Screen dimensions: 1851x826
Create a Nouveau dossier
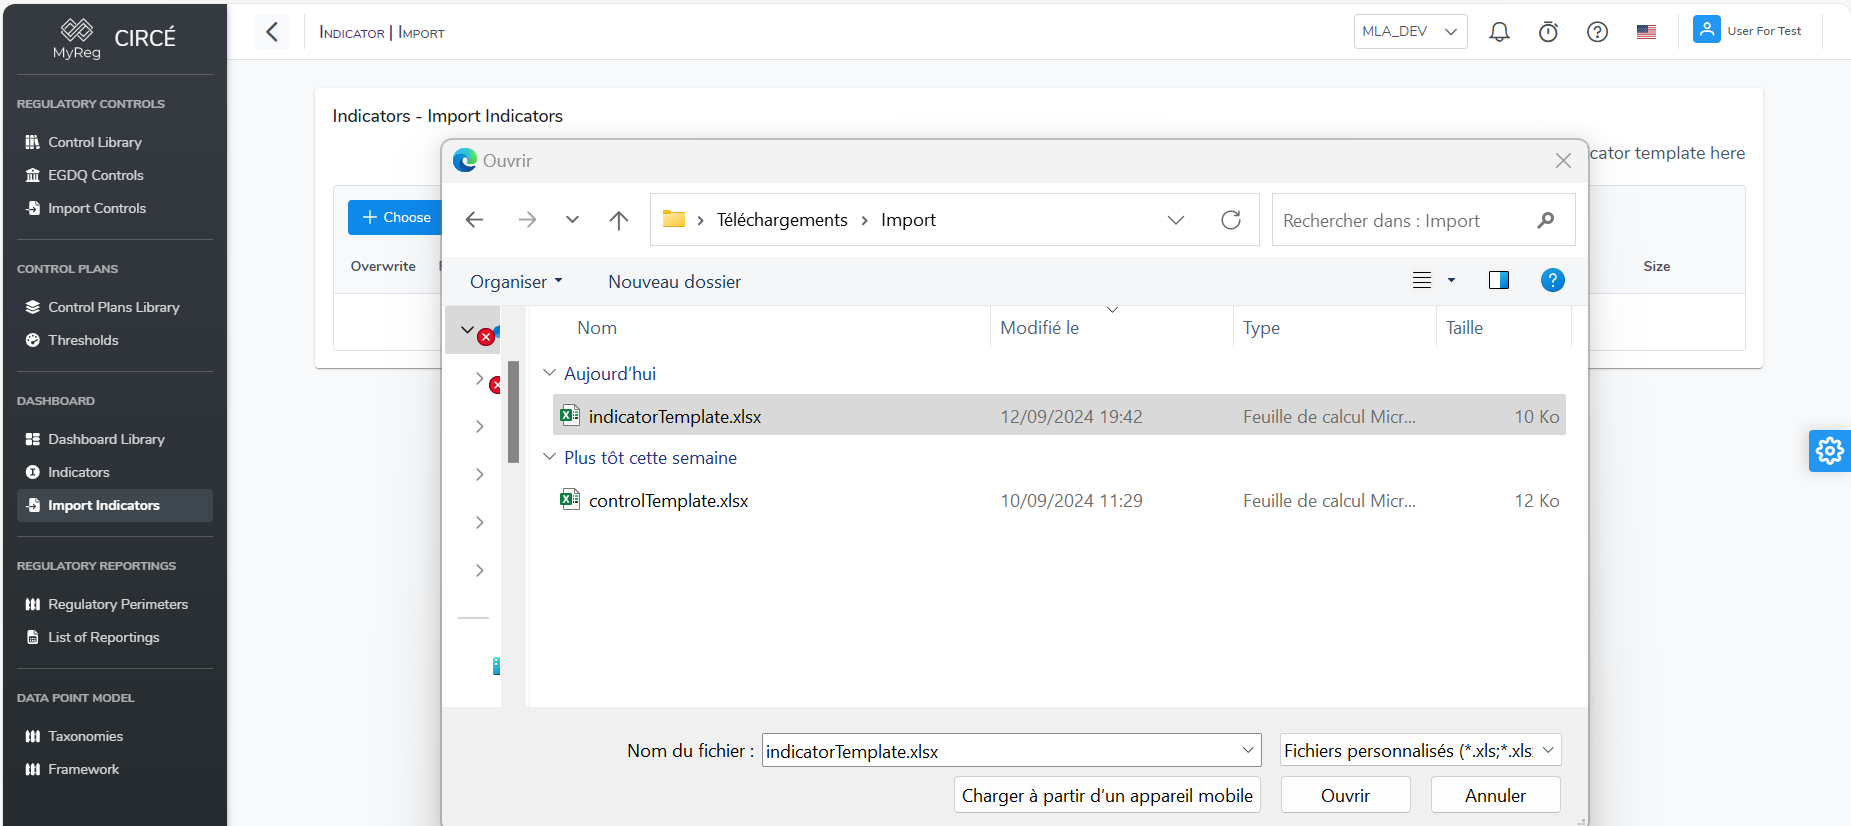(675, 282)
